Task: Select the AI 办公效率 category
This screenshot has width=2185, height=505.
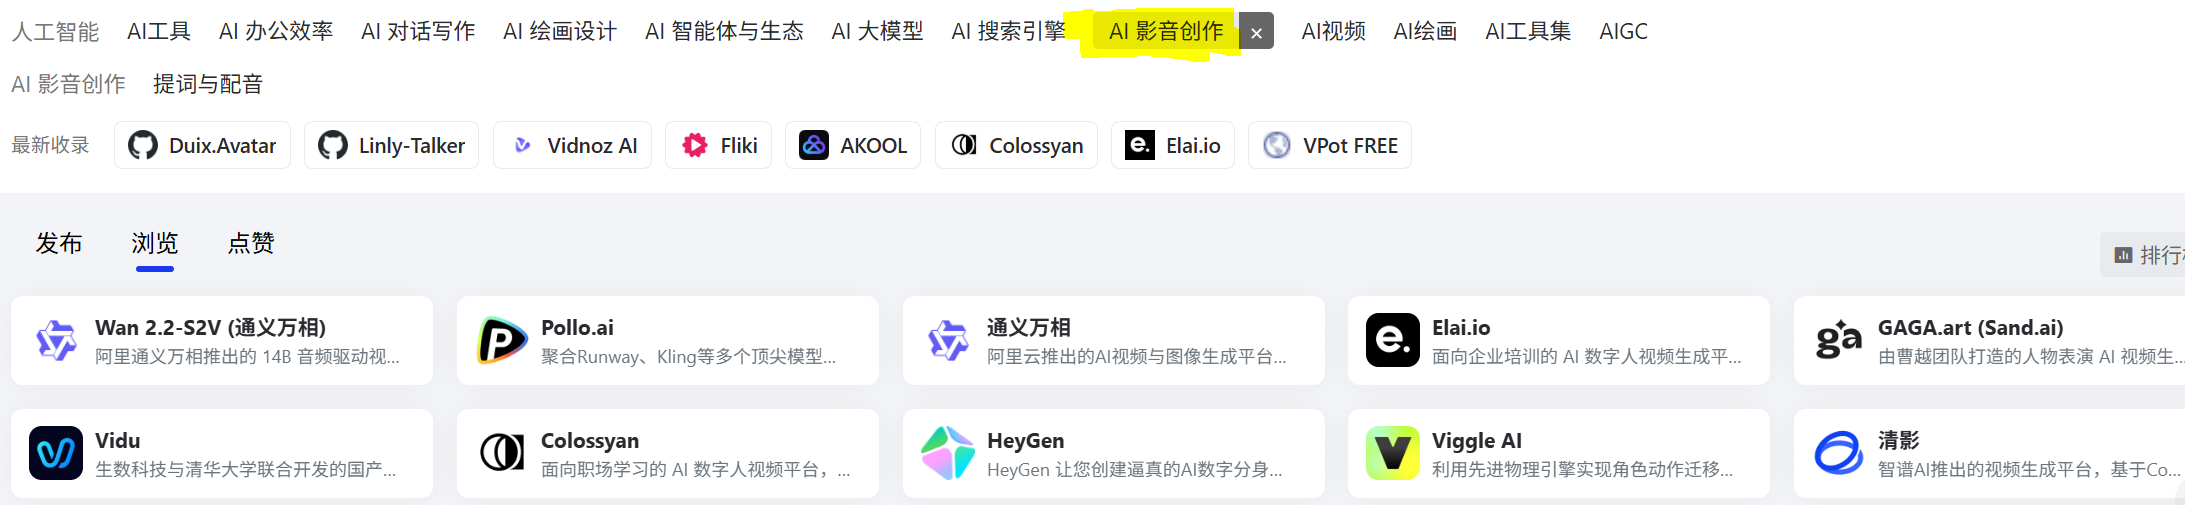Action: [x=276, y=32]
